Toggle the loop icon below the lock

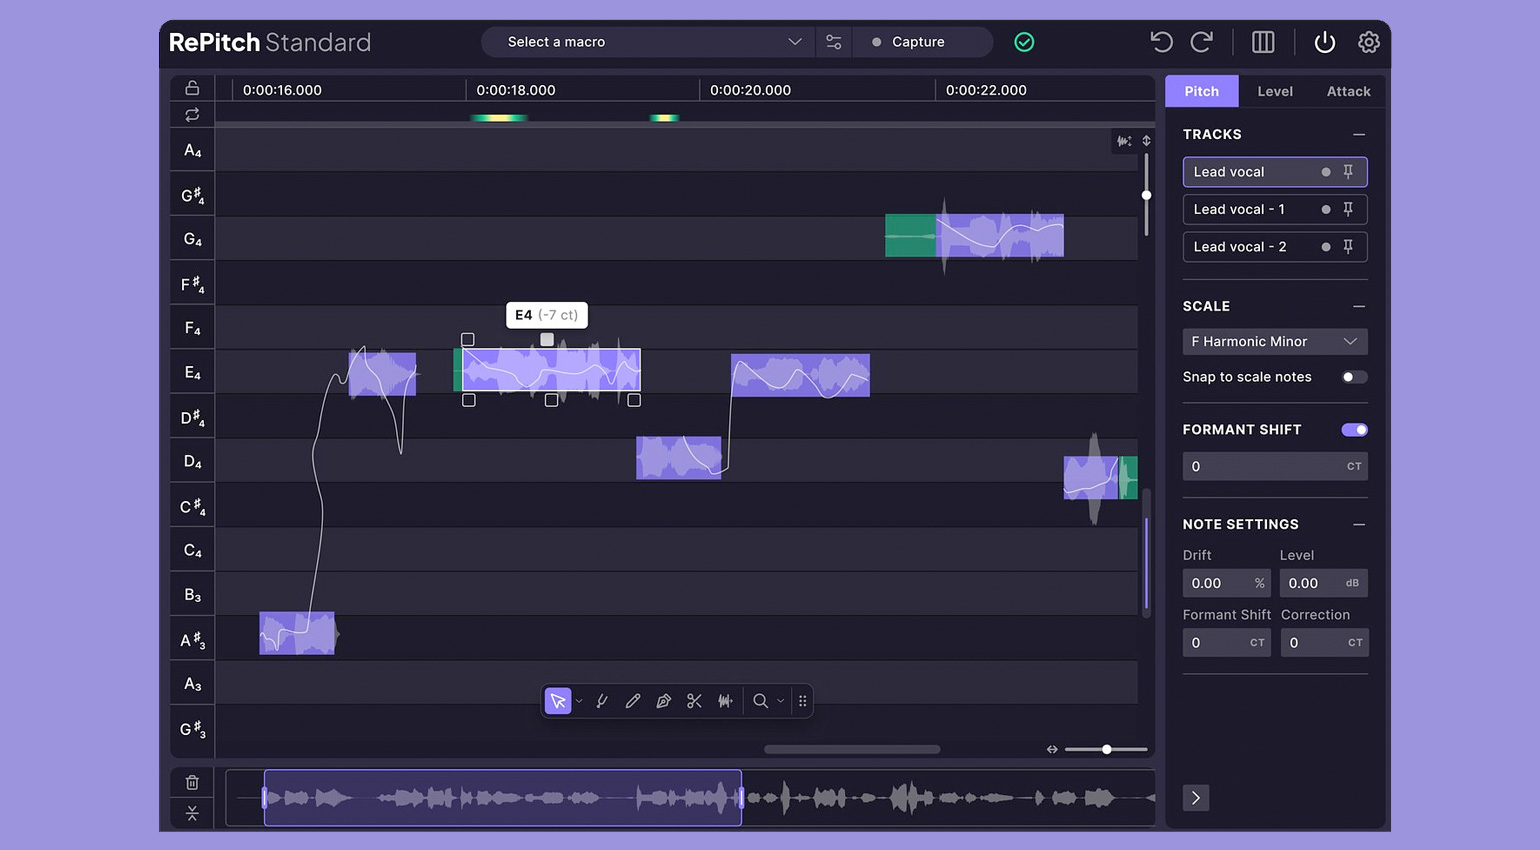tap(192, 115)
